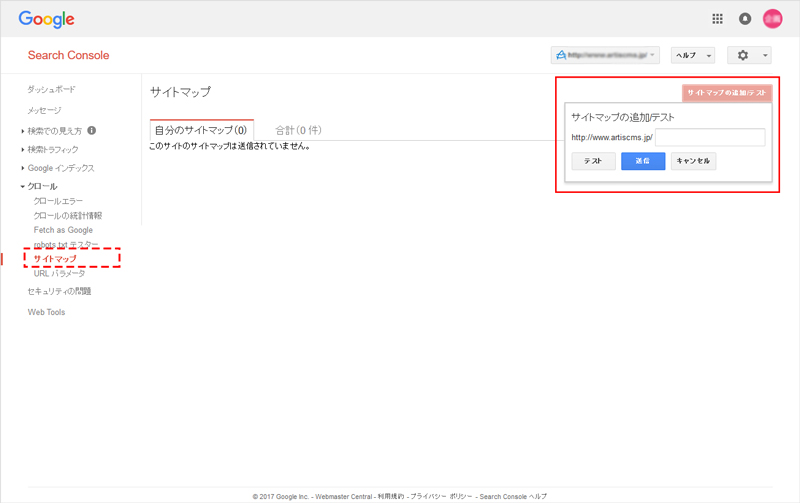
Task: Open the Google apps grid icon
Action: [717, 19]
